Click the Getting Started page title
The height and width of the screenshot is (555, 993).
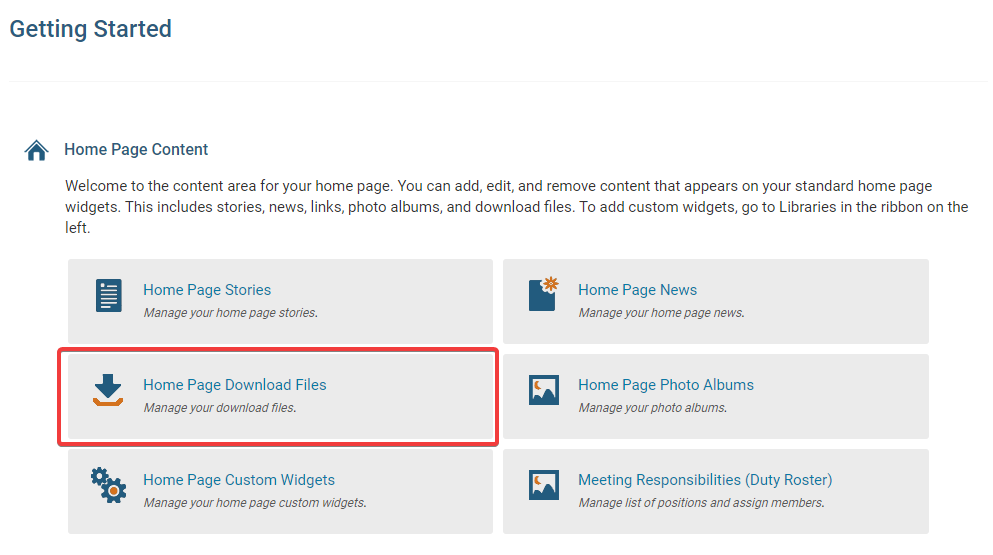point(91,29)
